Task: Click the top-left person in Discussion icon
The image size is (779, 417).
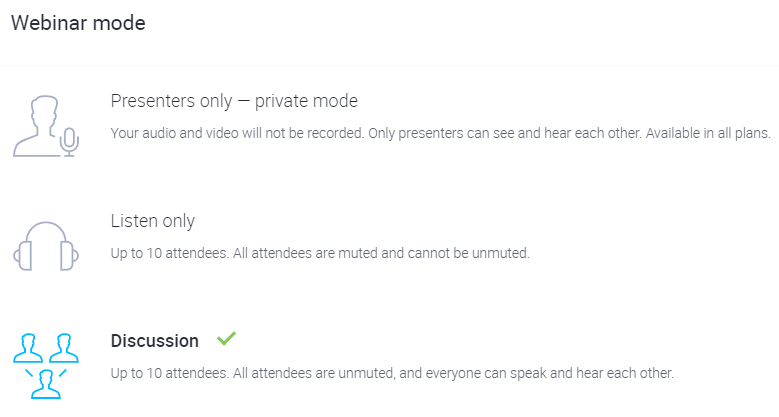Action: [x=28, y=348]
